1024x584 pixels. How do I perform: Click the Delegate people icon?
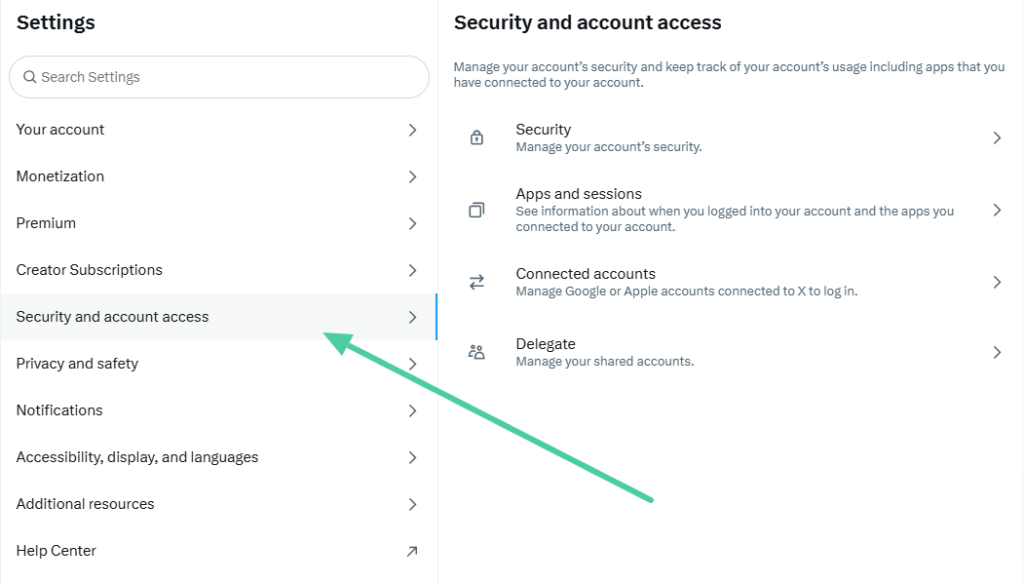(x=477, y=352)
